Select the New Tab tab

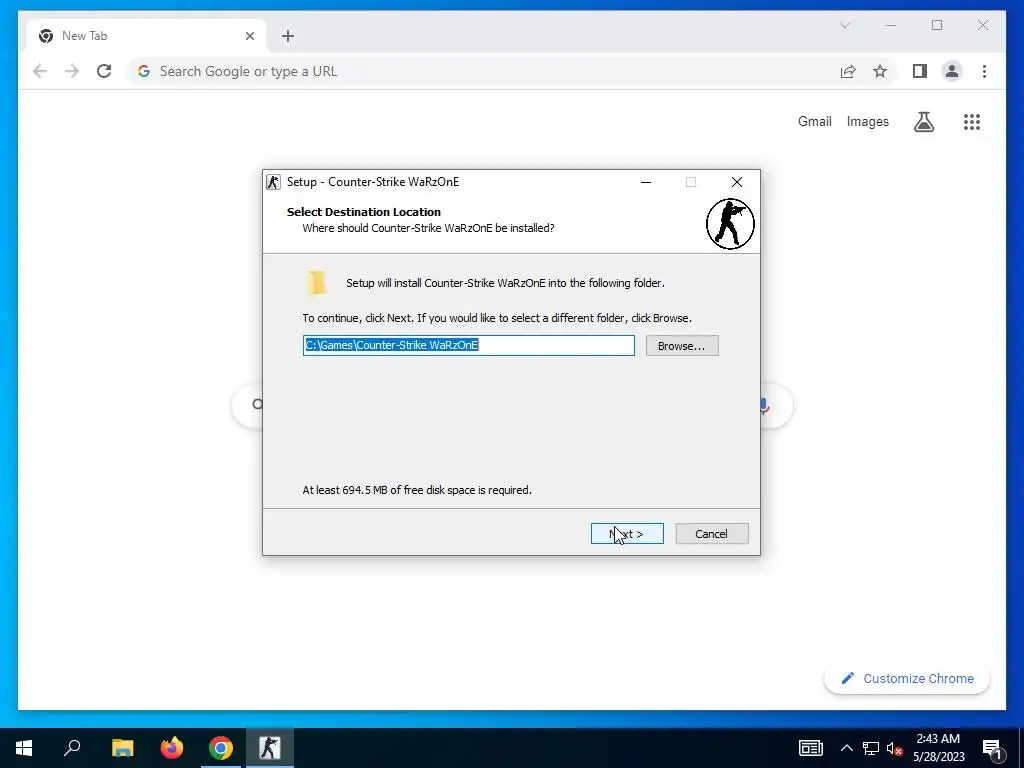(x=146, y=36)
